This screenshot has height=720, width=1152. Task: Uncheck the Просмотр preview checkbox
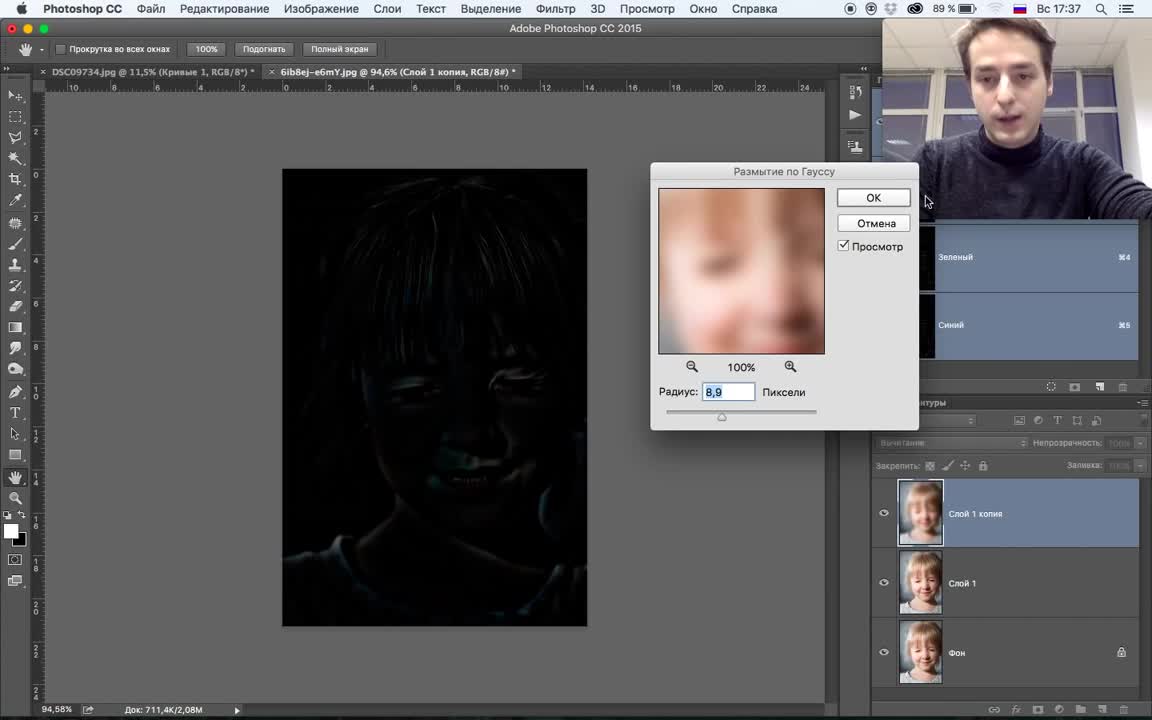[x=844, y=246]
